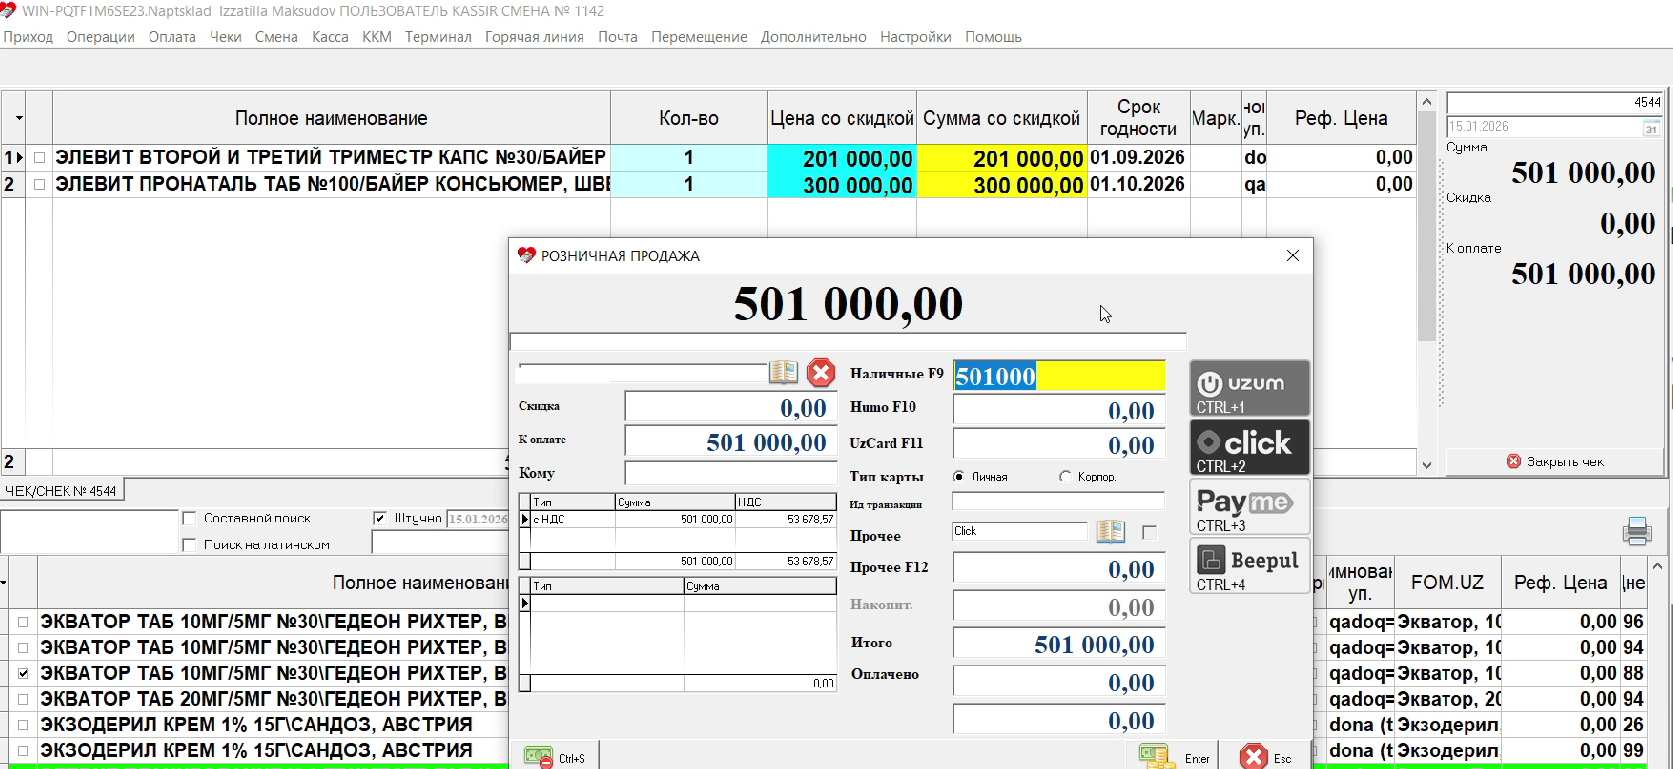Toggle the Штучно checkbox
Screen dimensions: 1673x769
click(380, 518)
